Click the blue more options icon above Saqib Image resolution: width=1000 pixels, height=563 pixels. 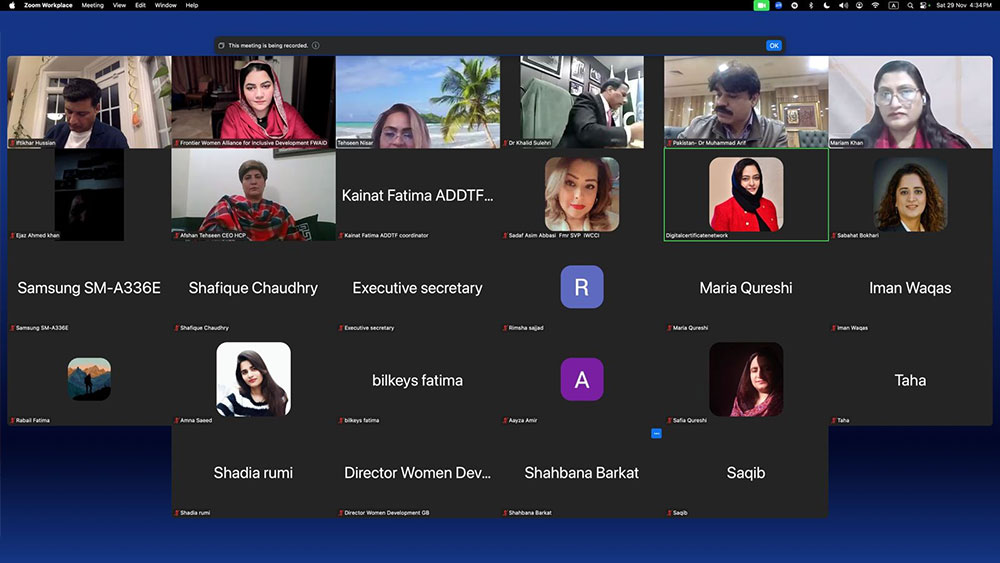coord(656,433)
